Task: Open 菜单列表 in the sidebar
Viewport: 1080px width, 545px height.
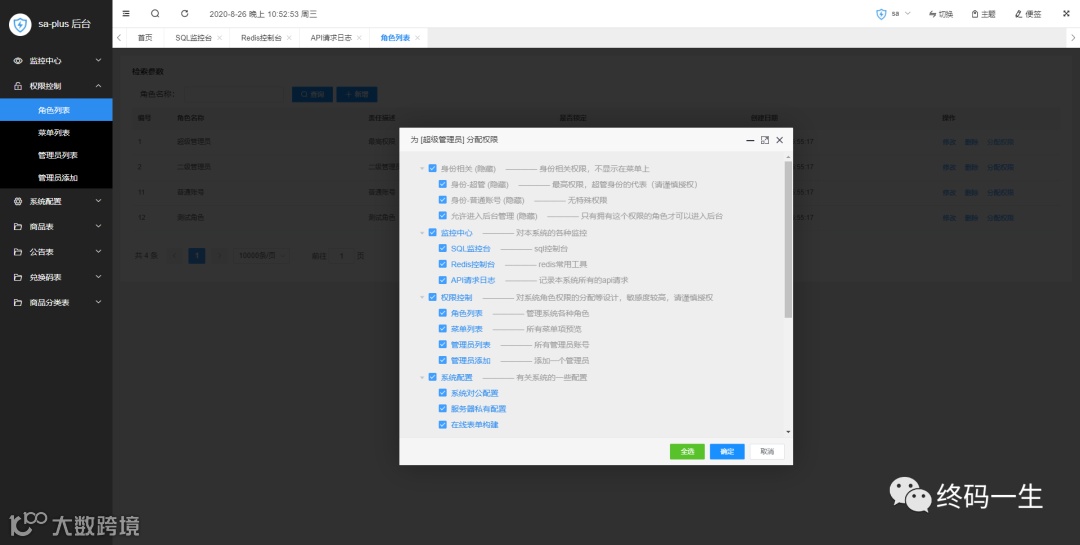Action: click(56, 132)
